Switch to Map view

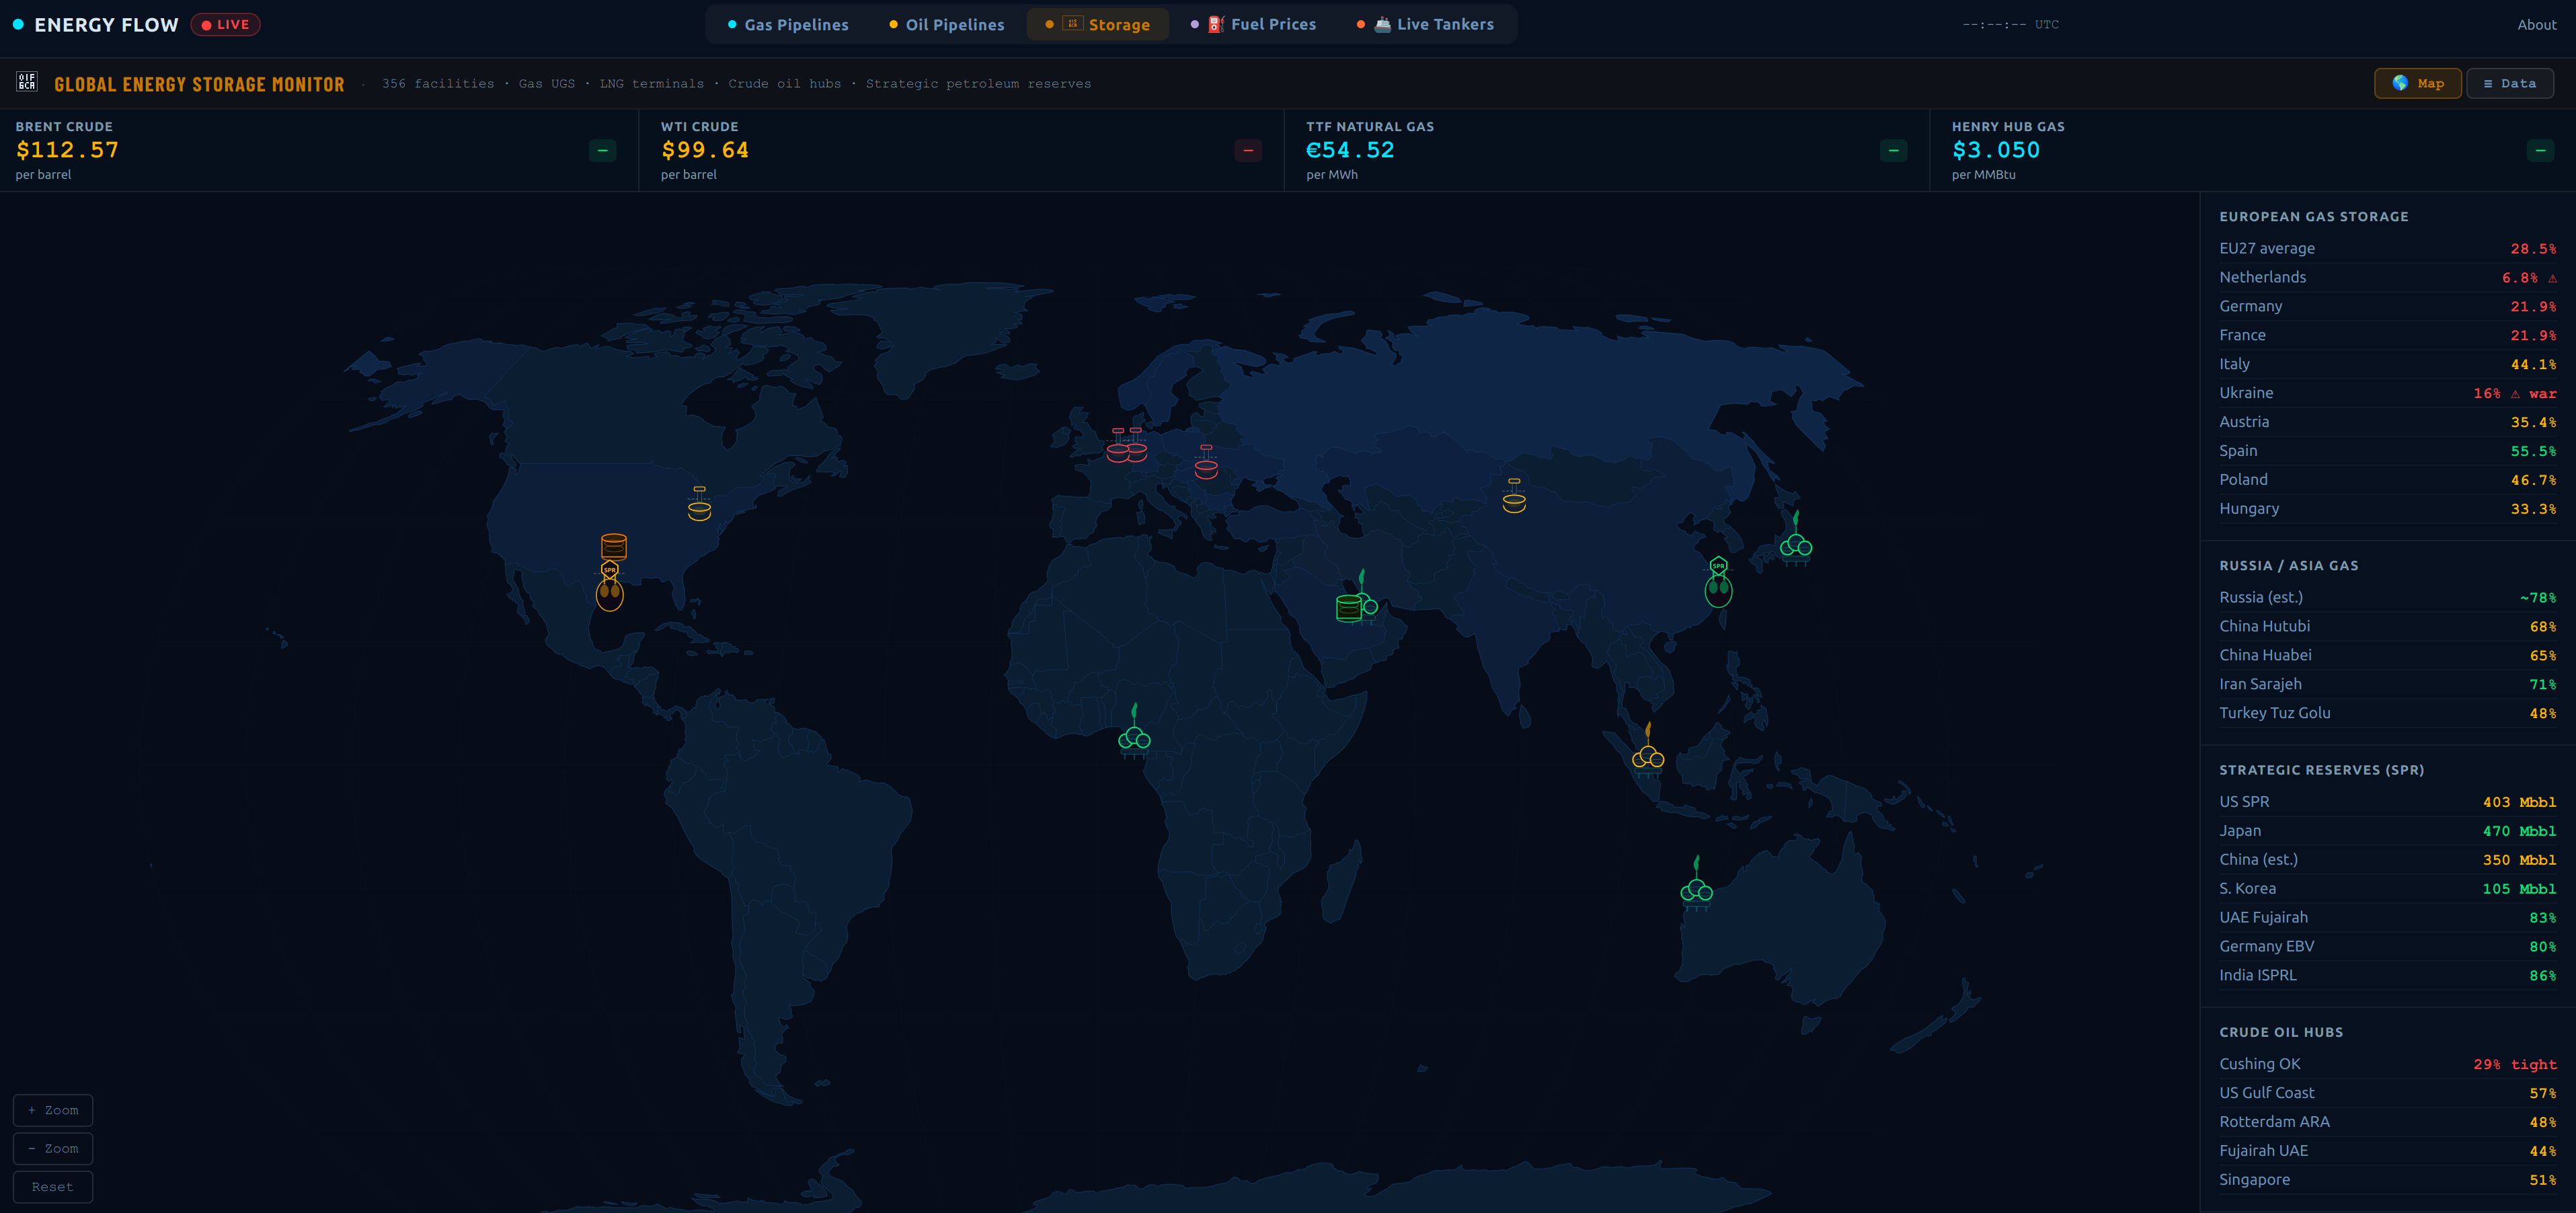pos(2417,83)
